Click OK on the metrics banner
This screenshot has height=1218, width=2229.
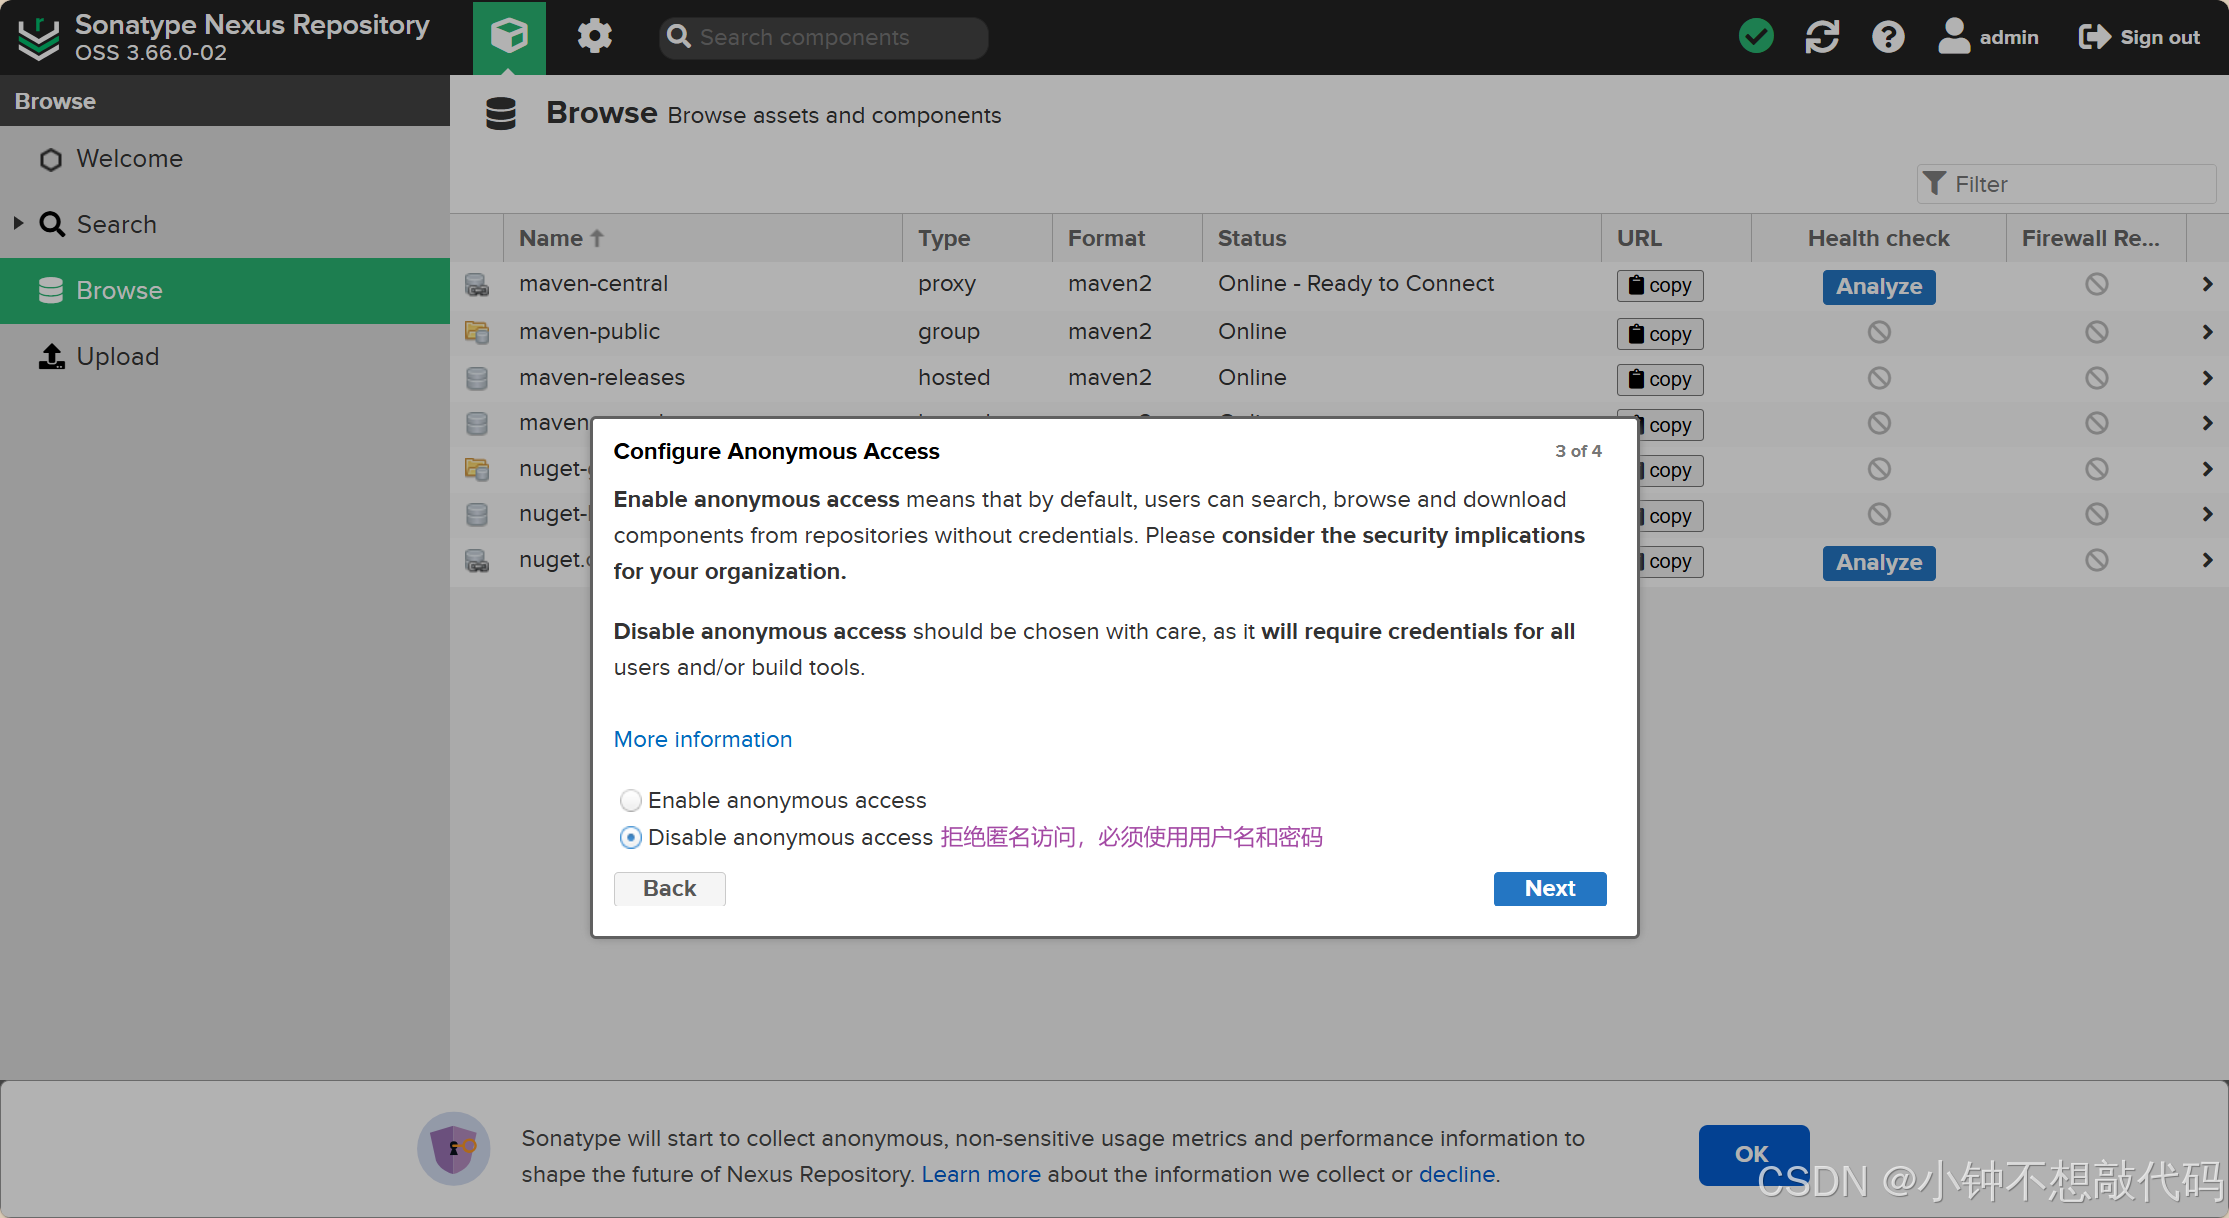pos(1753,1154)
